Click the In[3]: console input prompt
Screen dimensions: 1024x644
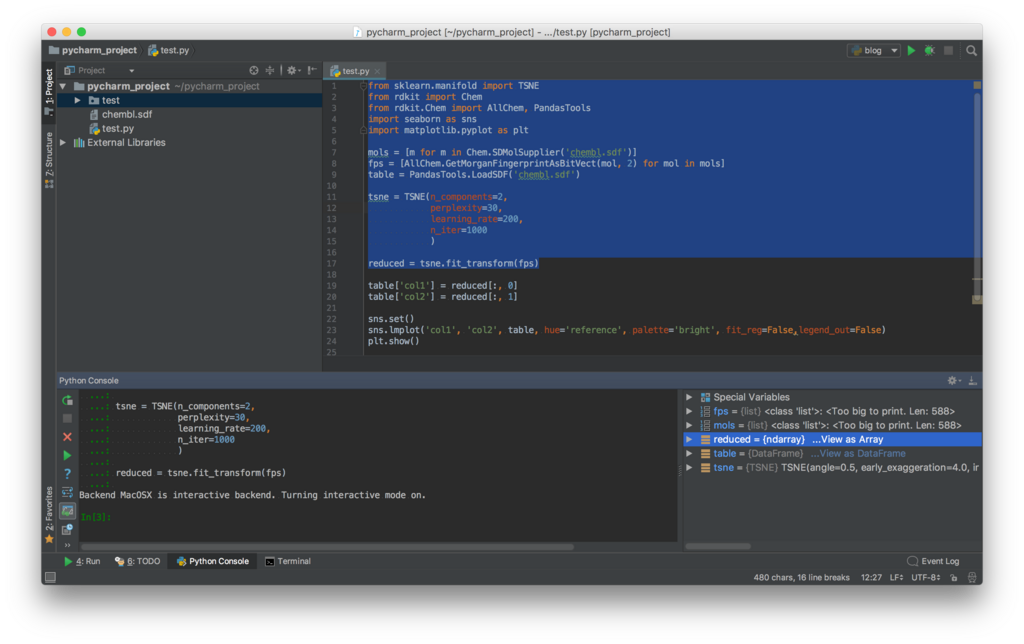pyautogui.click(x=95, y=517)
